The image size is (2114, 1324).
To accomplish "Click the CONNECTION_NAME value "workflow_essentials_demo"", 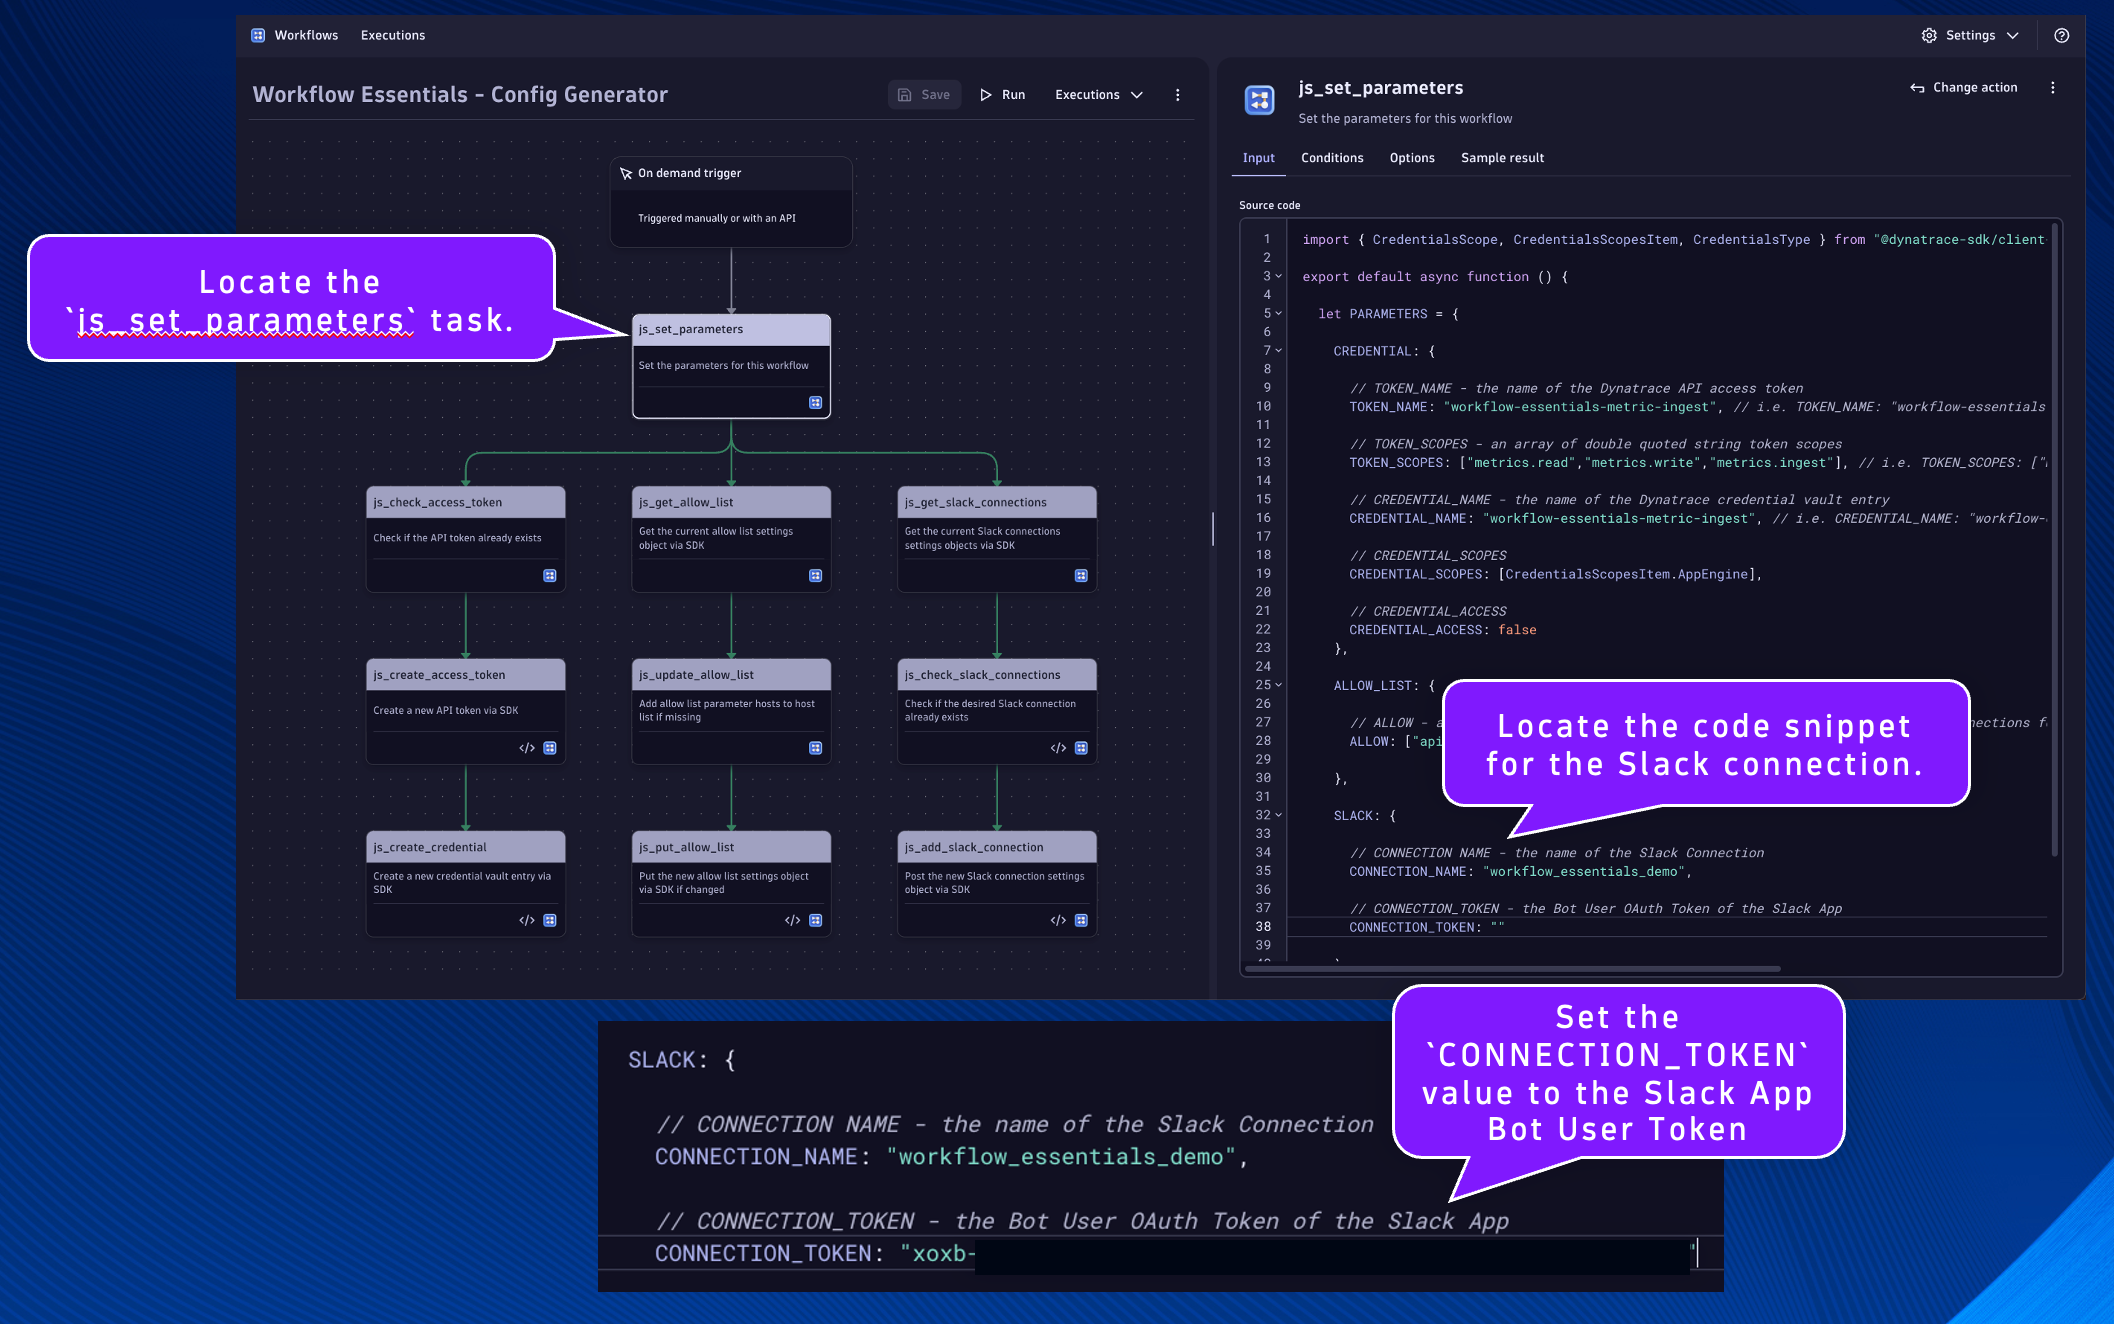I will point(1584,872).
